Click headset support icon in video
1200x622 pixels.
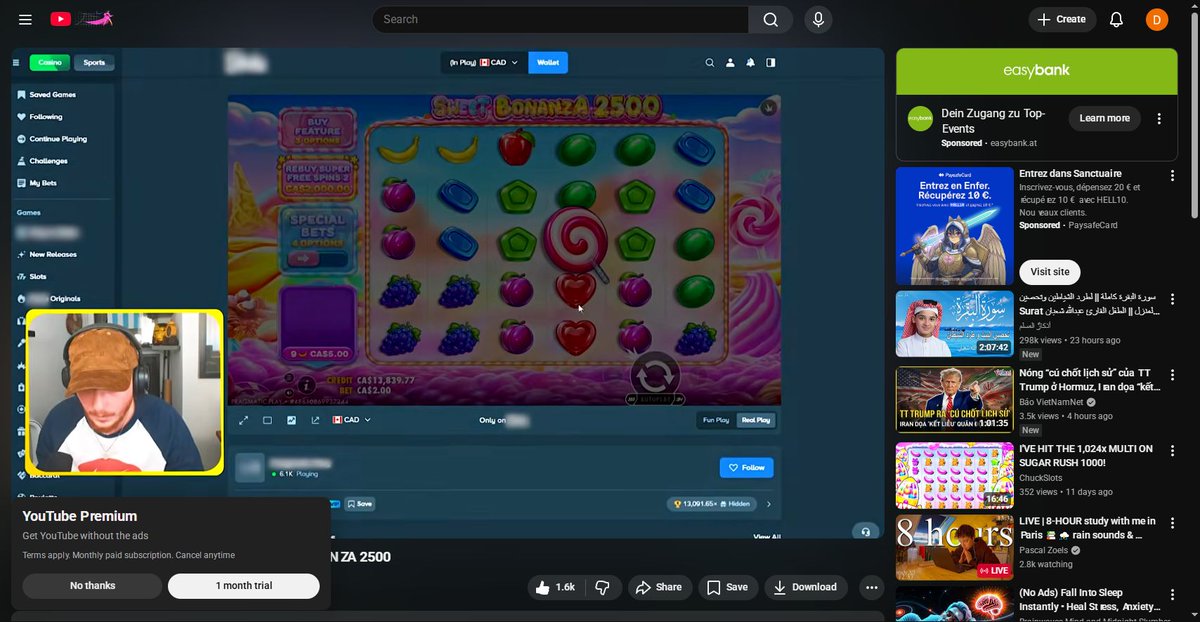[866, 531]
